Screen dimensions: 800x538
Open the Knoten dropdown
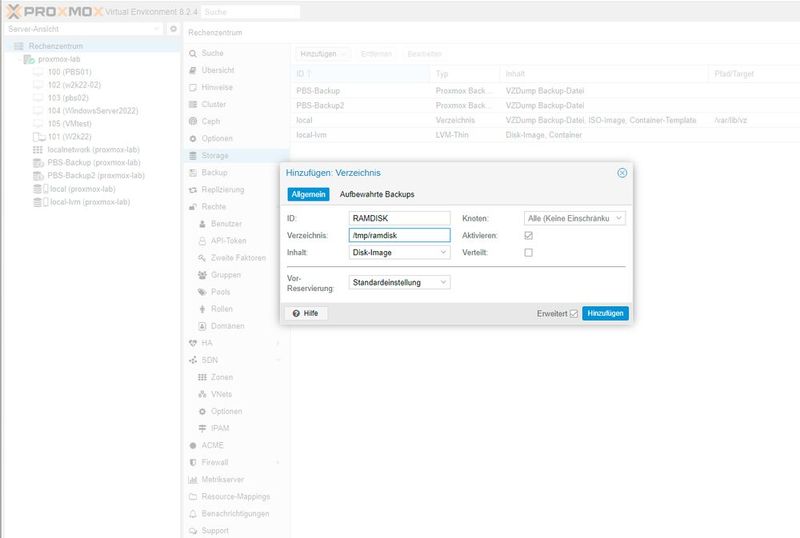click(x=574, y=218)
